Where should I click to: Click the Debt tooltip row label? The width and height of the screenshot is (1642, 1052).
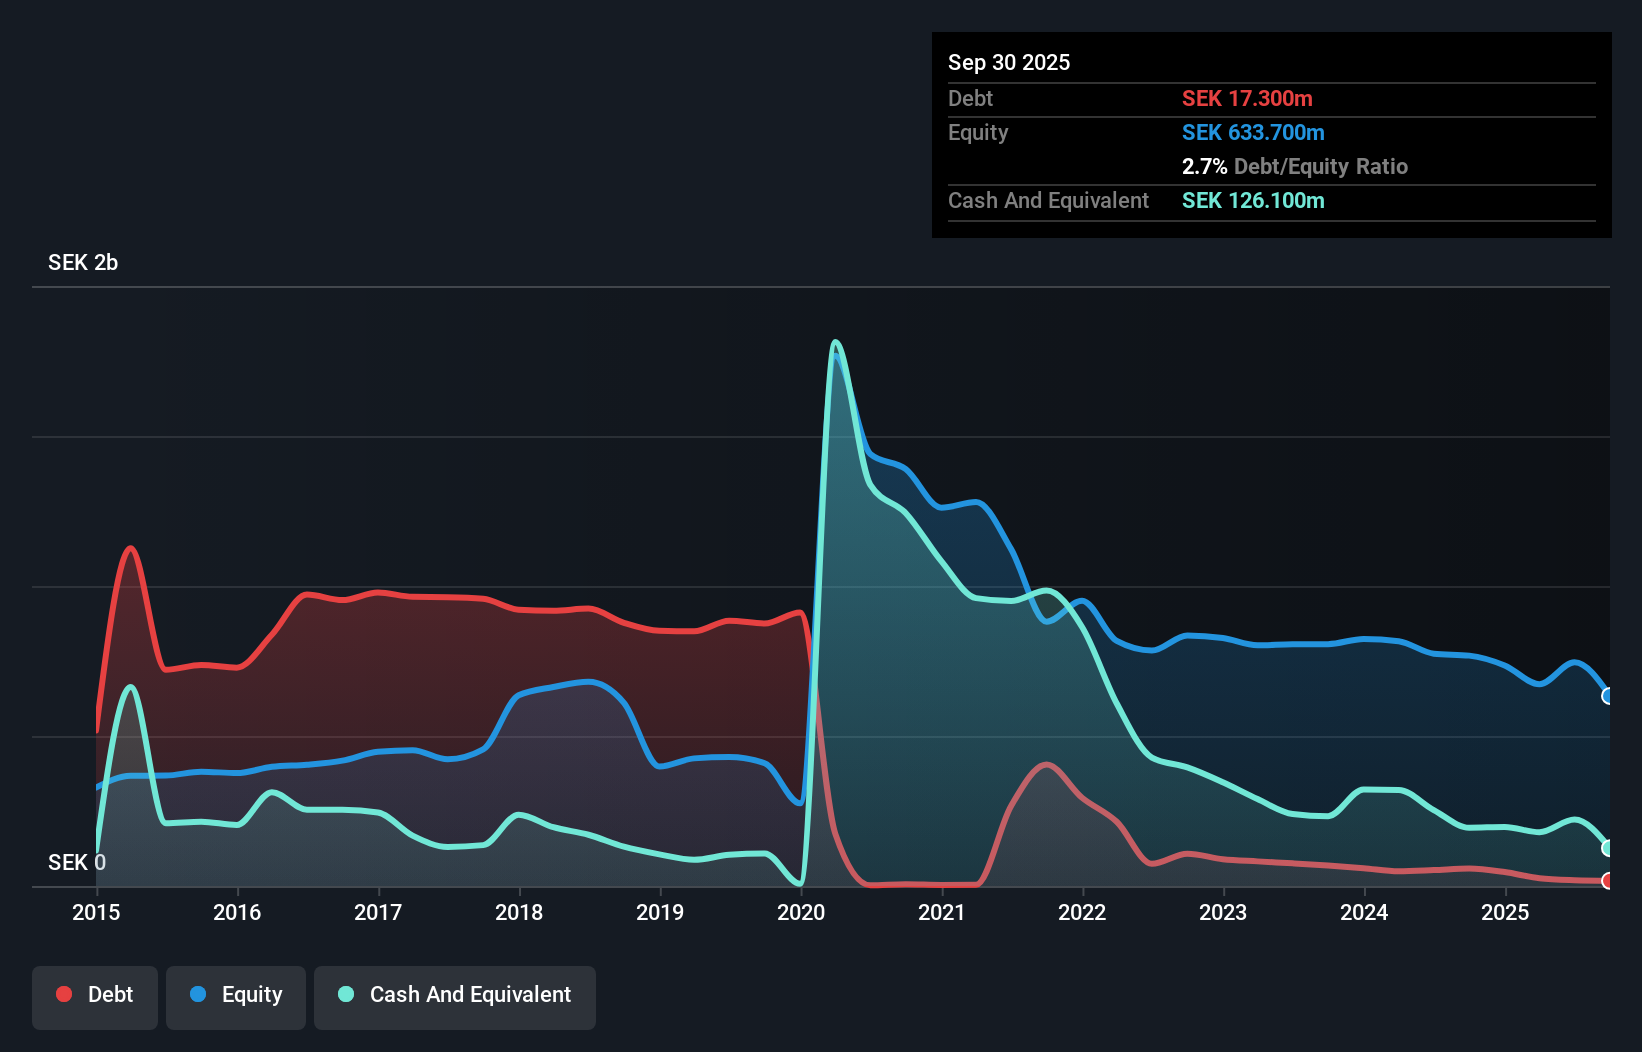click(970, 98)
